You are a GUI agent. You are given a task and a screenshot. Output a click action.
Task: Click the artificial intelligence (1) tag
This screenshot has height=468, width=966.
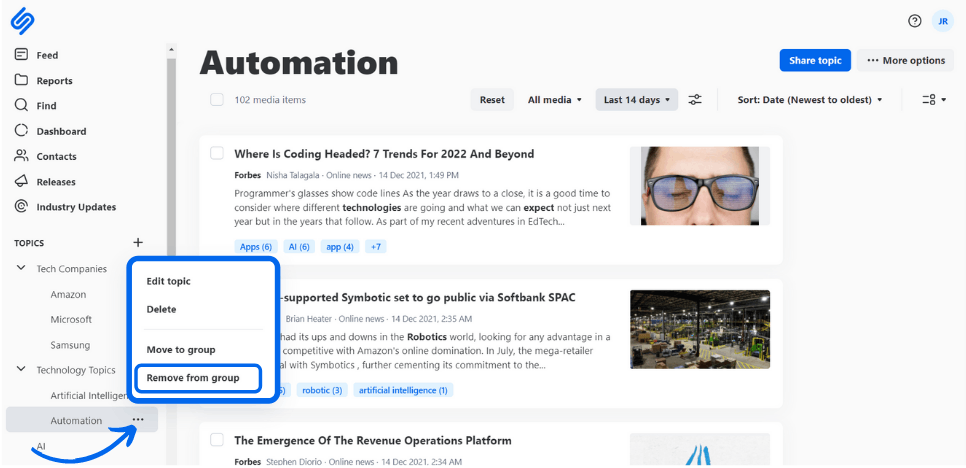[404, 390]
